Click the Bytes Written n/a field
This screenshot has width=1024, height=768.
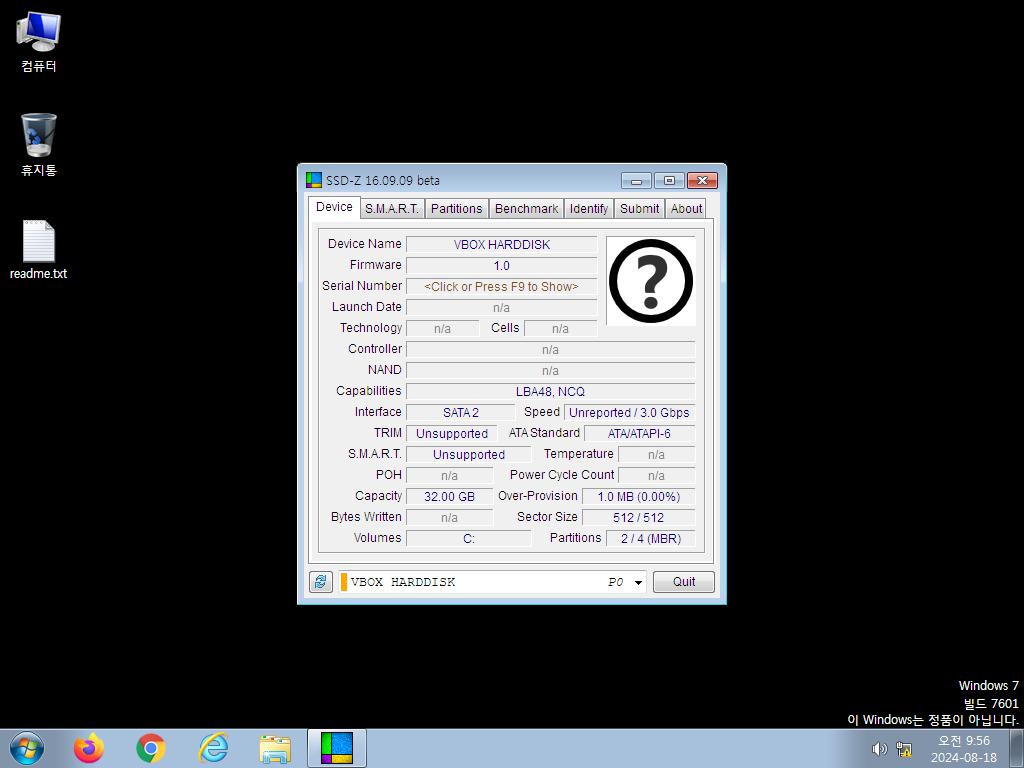click(449, 517)
